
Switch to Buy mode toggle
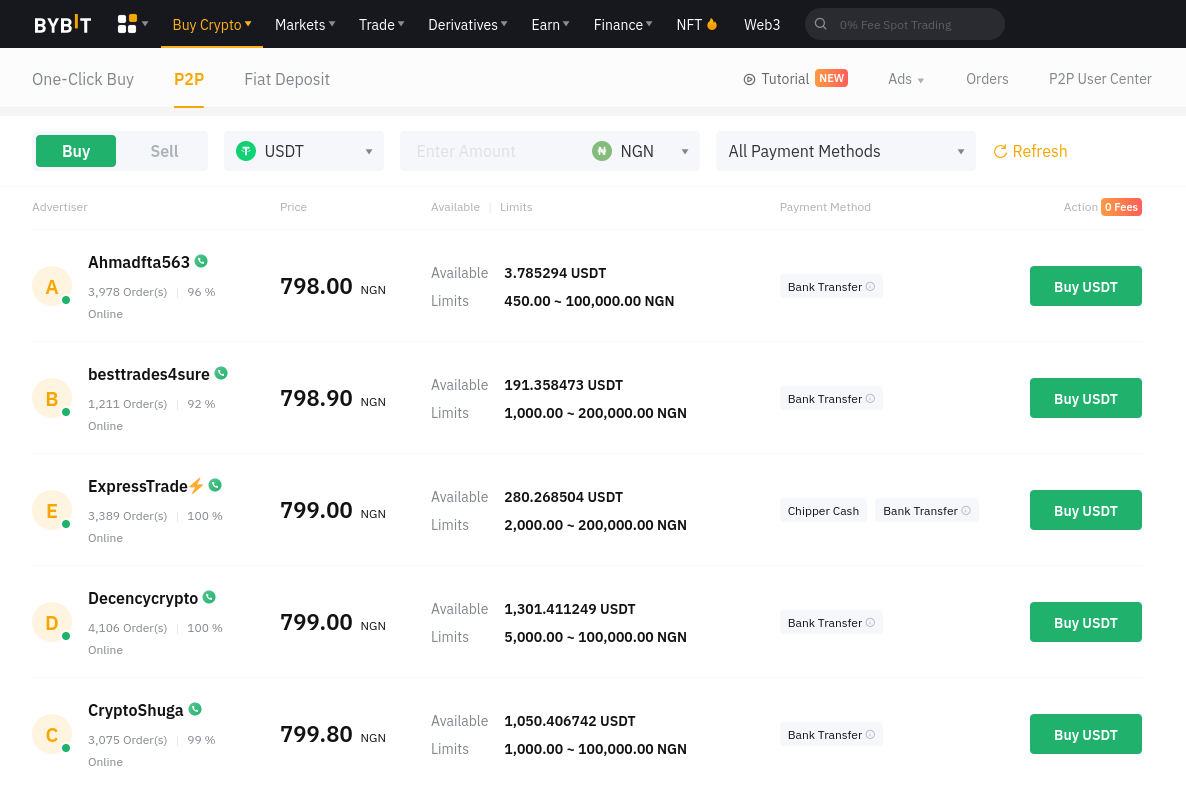point(76,151)
